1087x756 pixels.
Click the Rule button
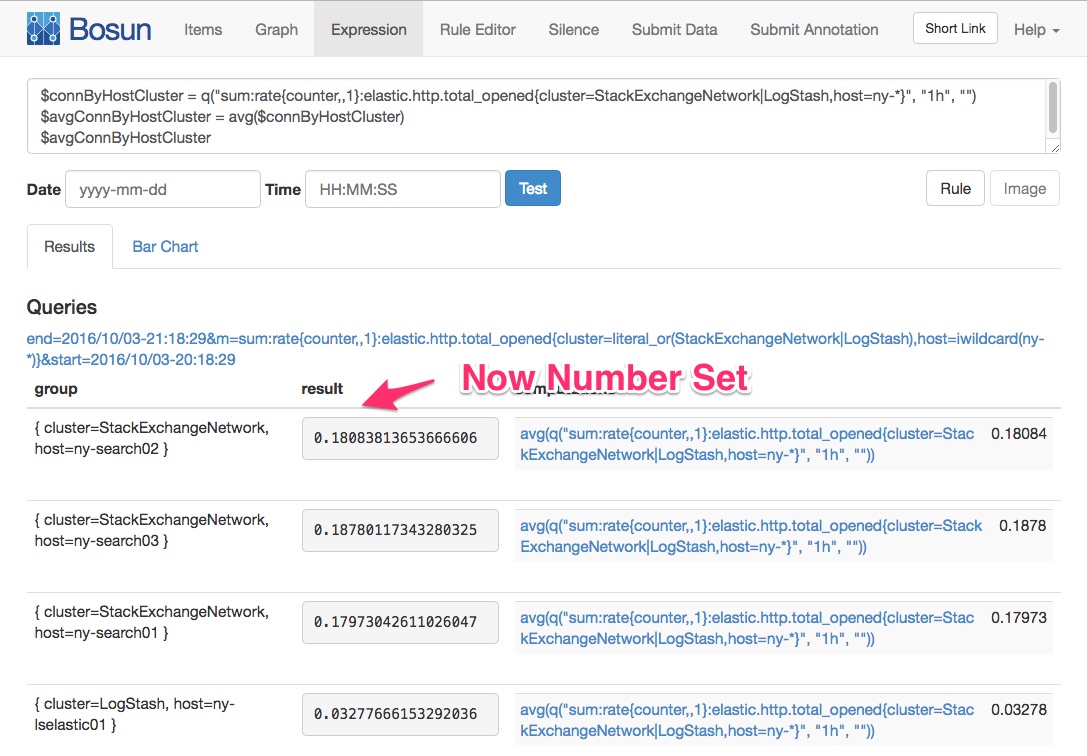[955, 188]
